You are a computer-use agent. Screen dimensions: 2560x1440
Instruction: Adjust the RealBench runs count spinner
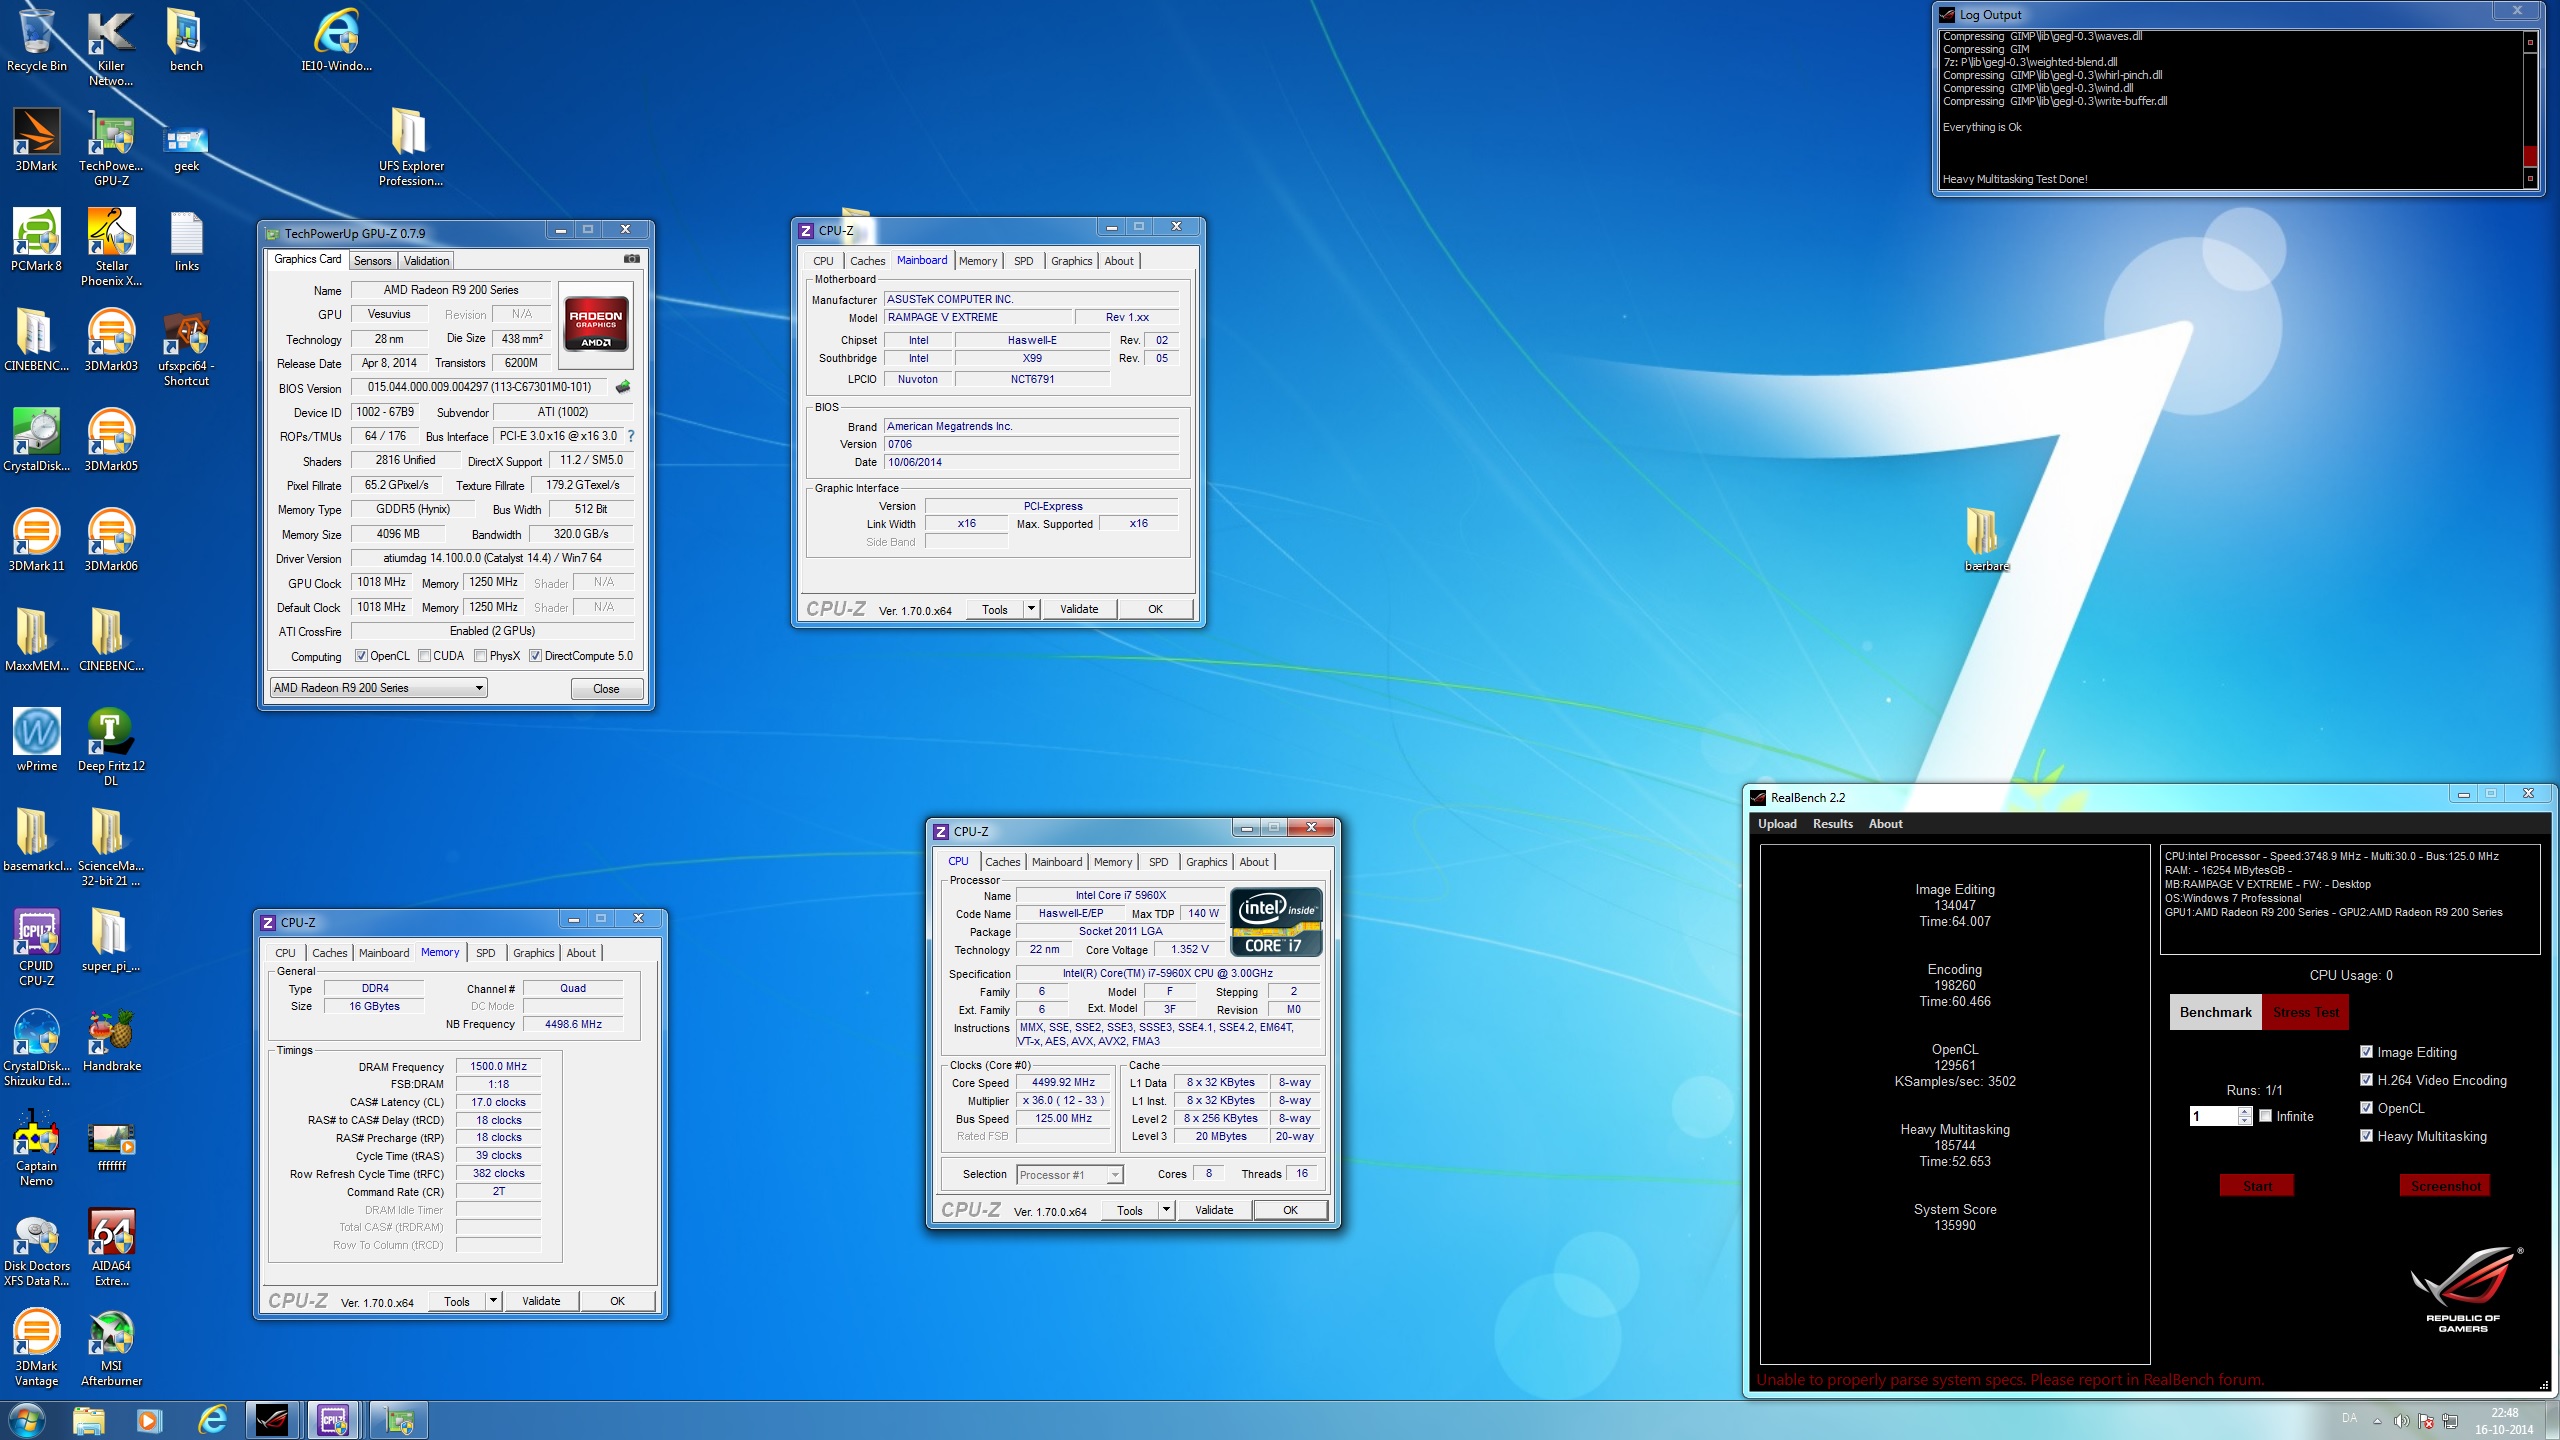(x=2245, y=1116)
